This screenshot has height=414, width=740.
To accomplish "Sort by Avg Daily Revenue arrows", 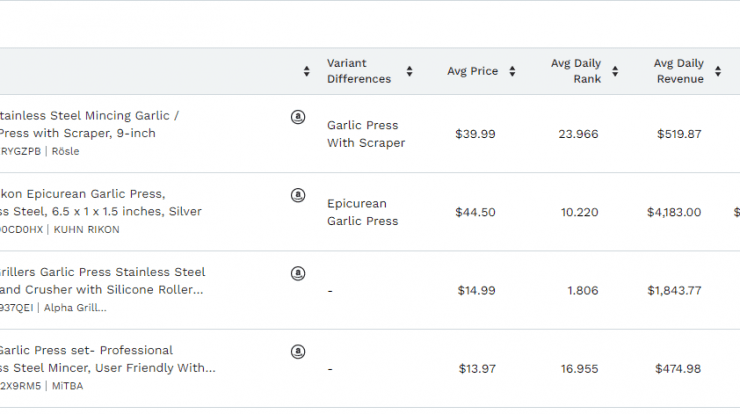I will [718, 71].
